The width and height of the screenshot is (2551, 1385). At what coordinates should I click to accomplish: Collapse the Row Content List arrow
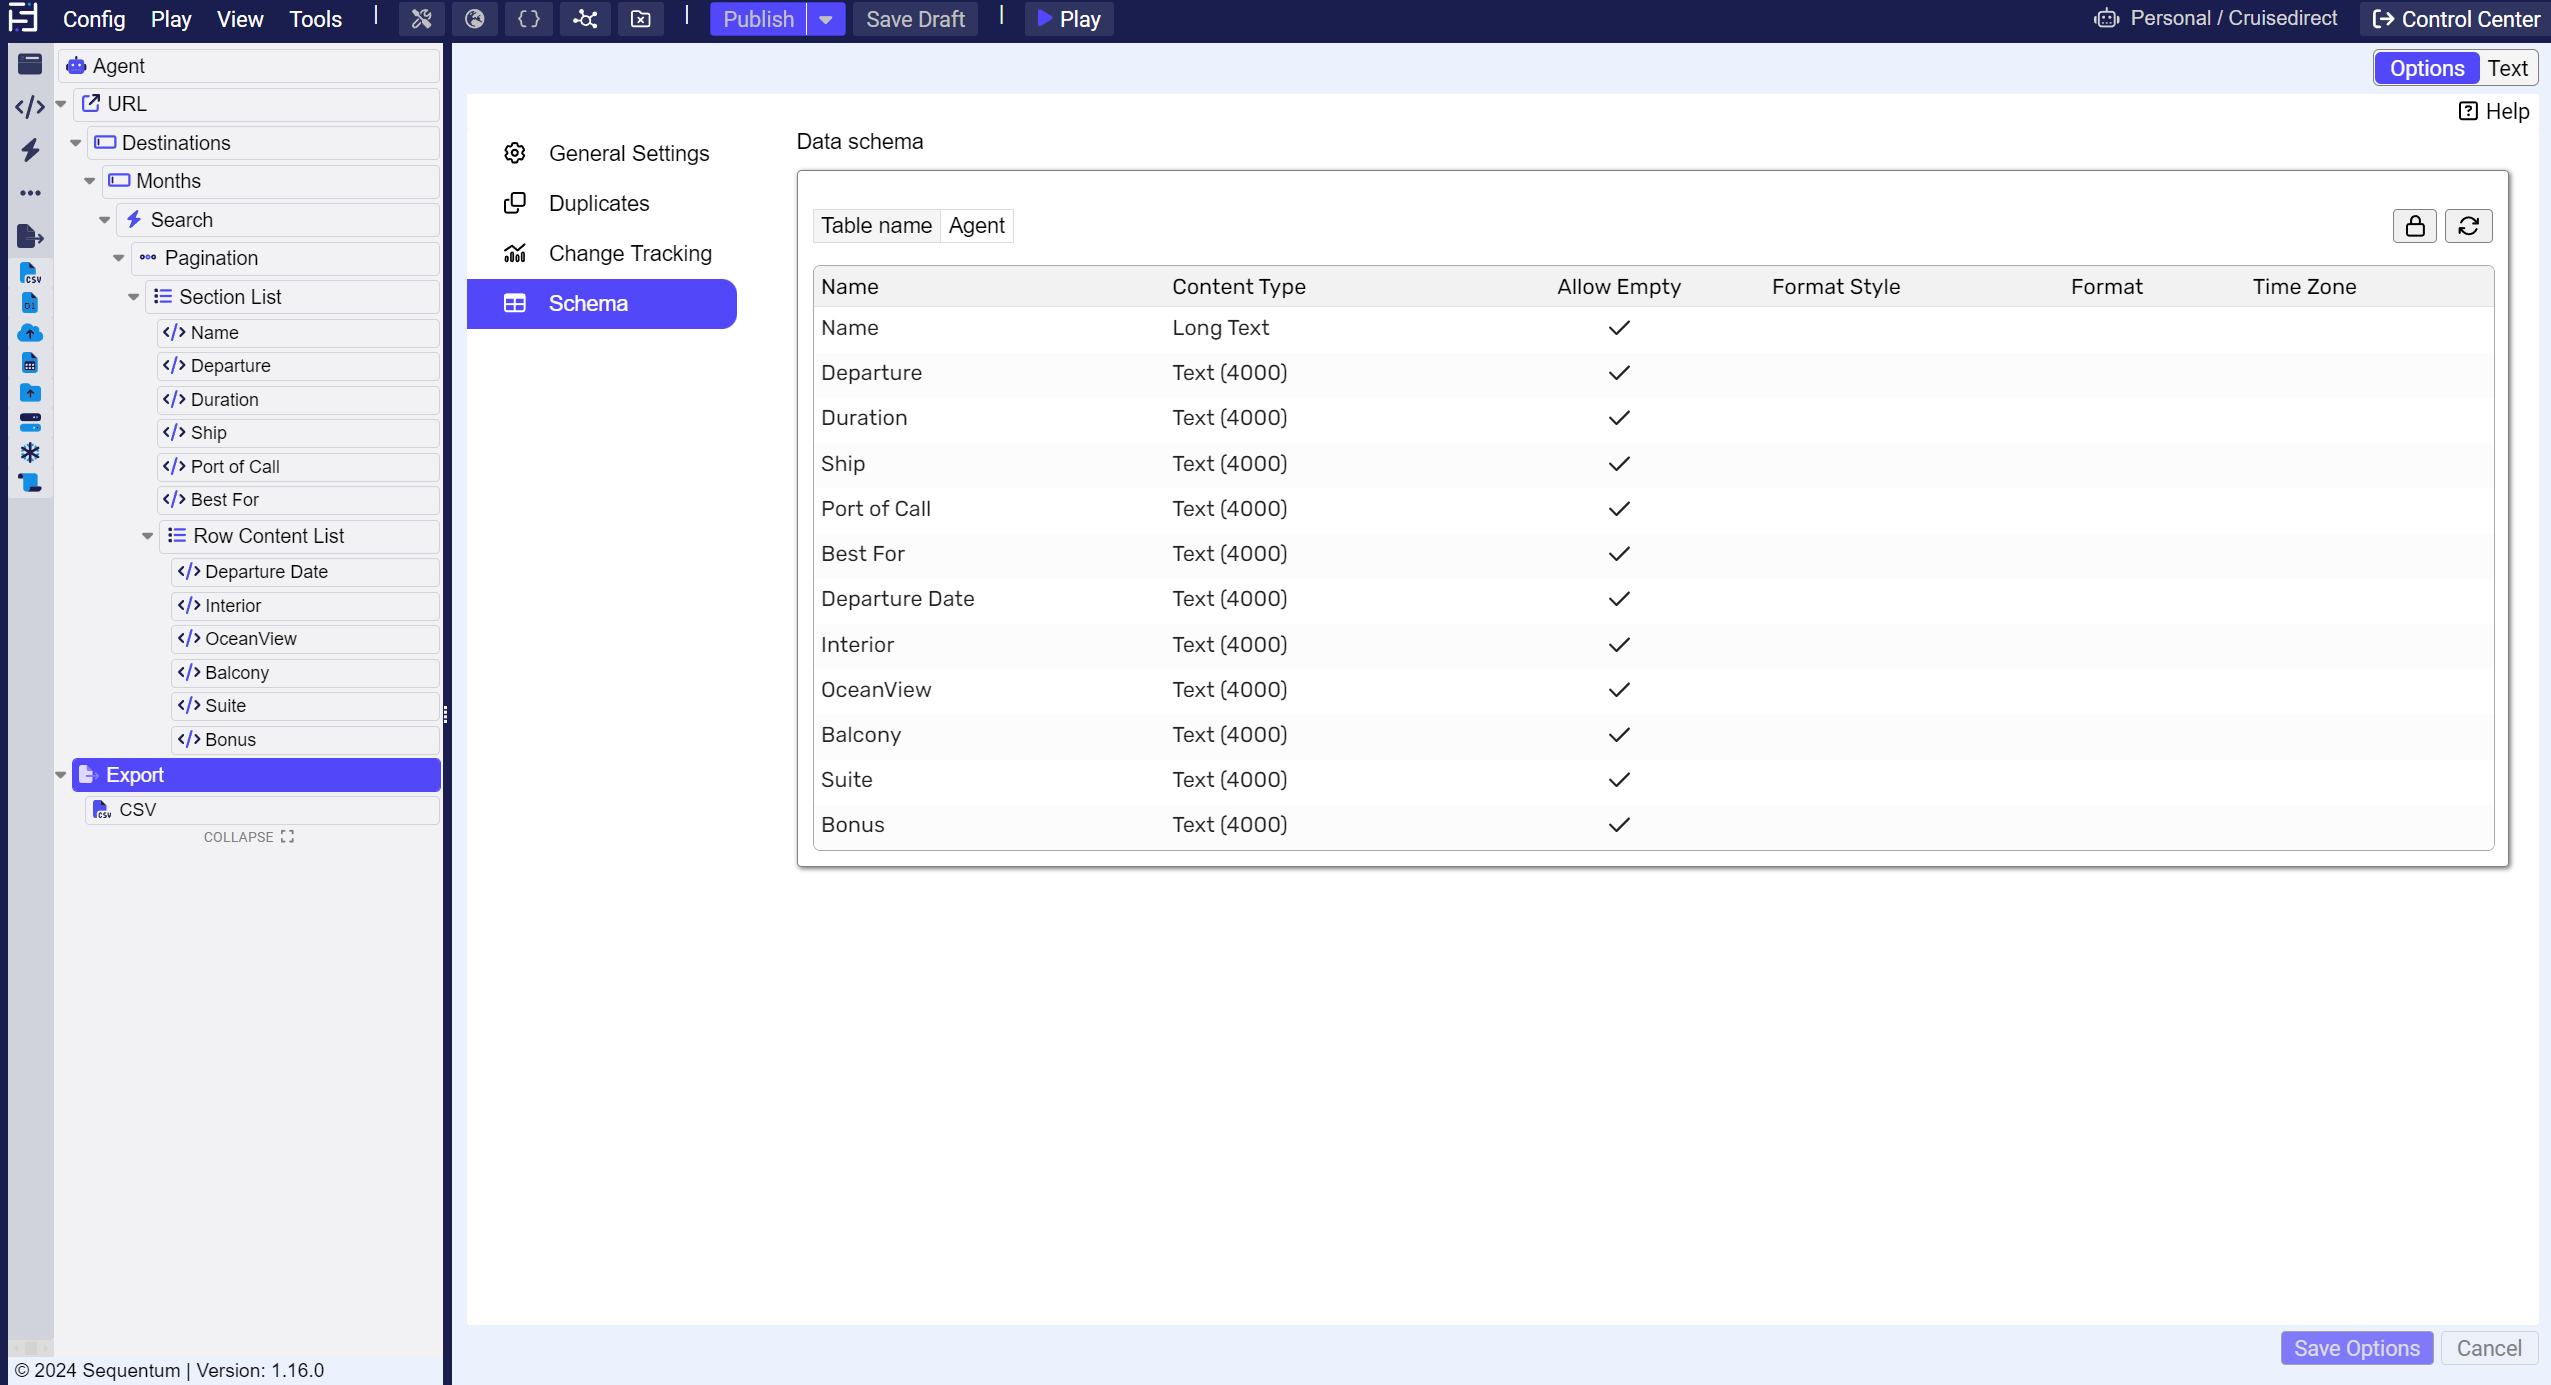pyautogui.click(x=148, y=536)
